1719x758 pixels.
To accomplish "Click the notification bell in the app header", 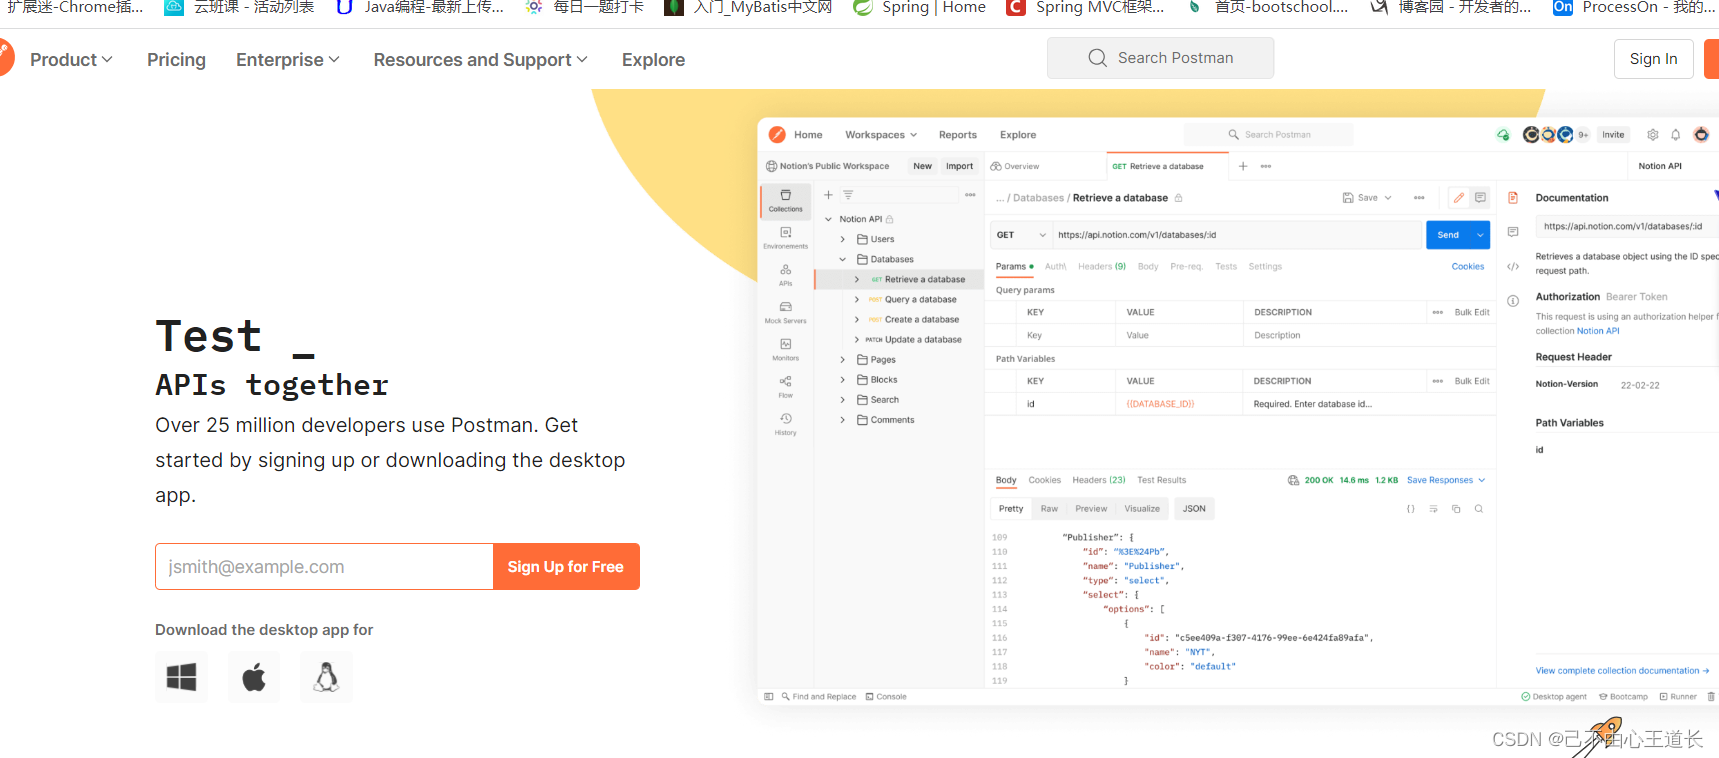I will (1675, 135).
